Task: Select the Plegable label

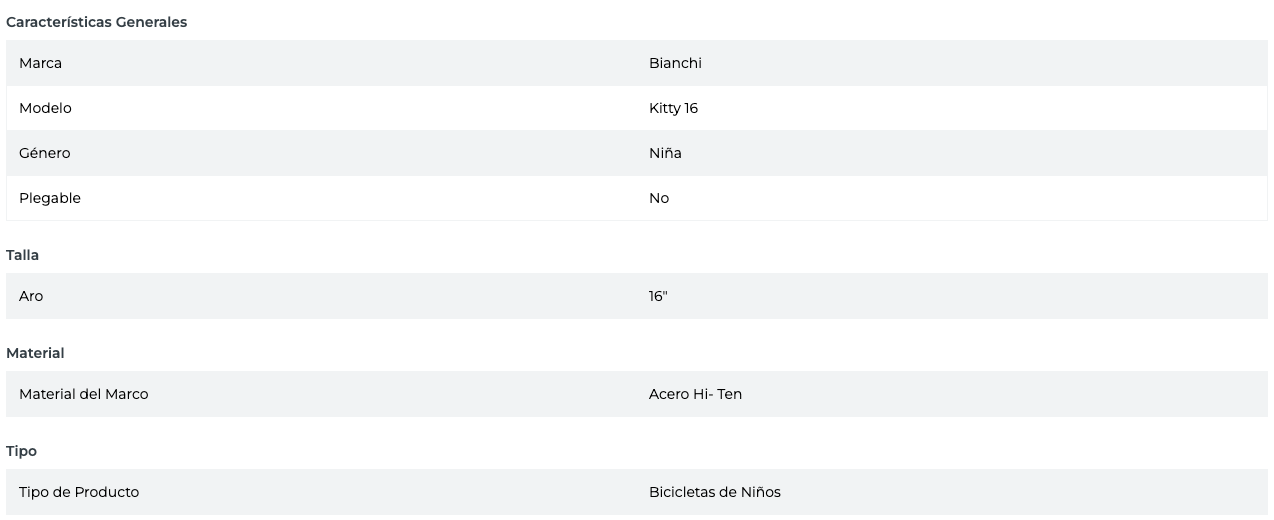Action: coord(50,198)
